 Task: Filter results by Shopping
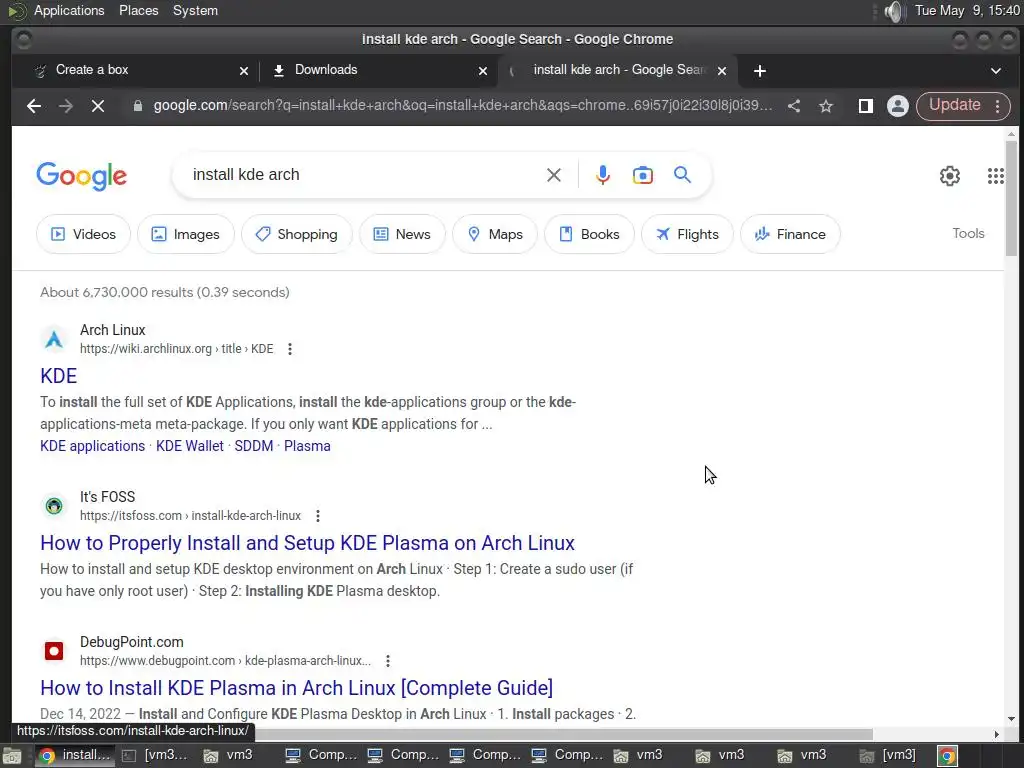(296, 234)
